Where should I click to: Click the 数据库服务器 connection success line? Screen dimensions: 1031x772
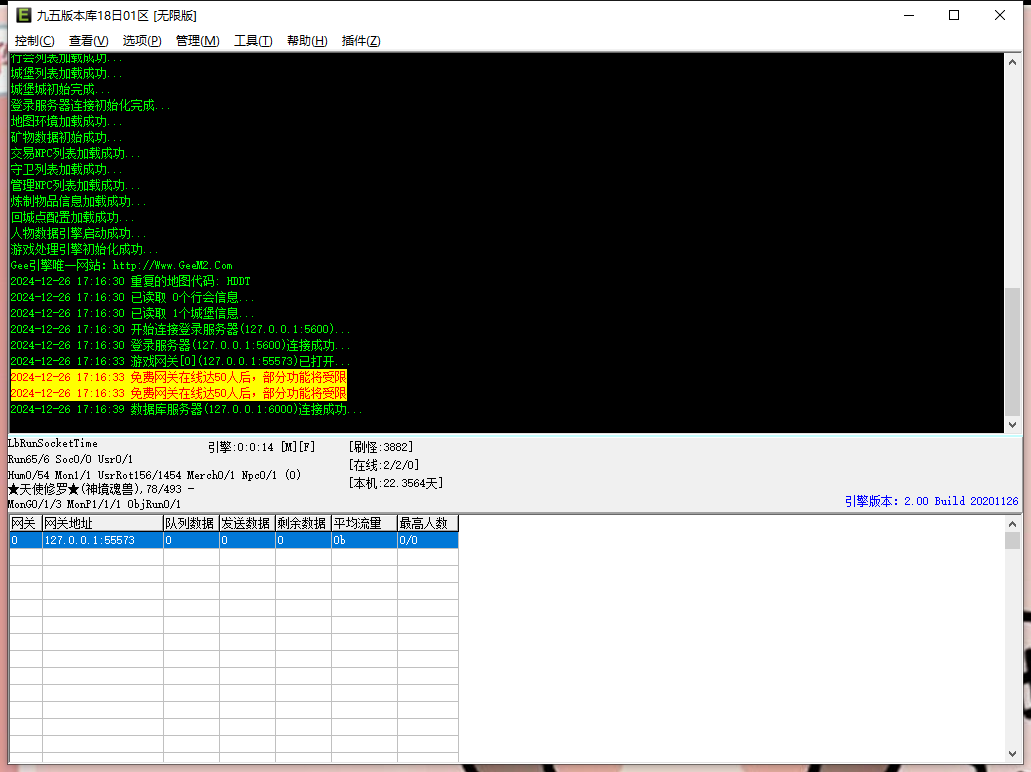coord(186,409)
